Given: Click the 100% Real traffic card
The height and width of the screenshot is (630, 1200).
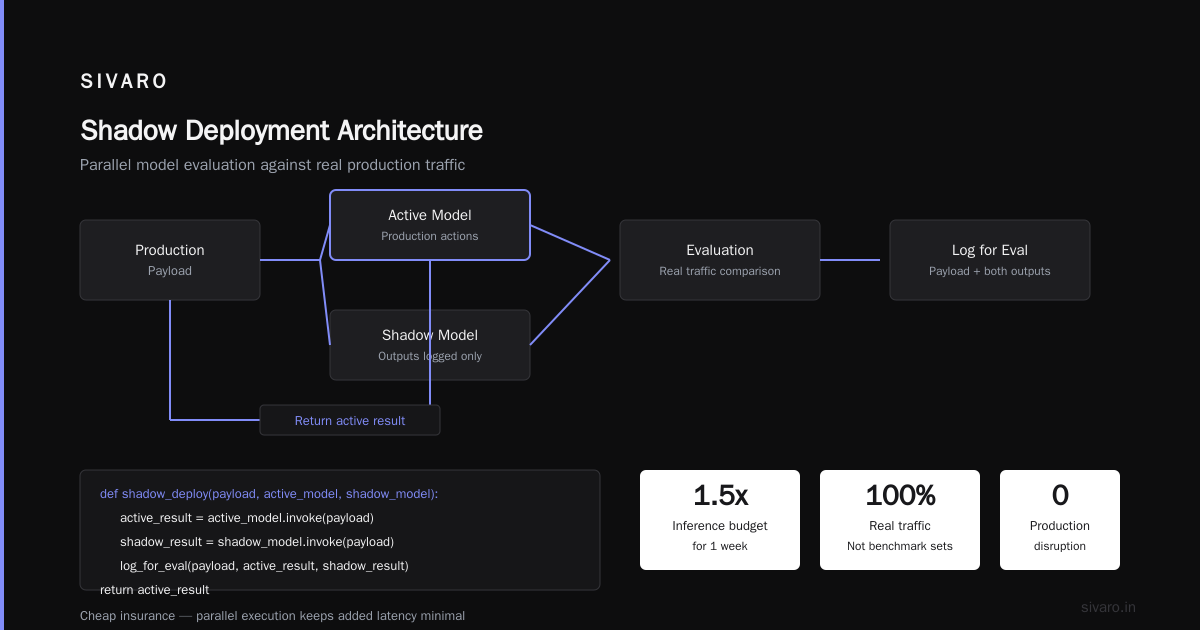Looking at the screenshot, I should [900, 520].
